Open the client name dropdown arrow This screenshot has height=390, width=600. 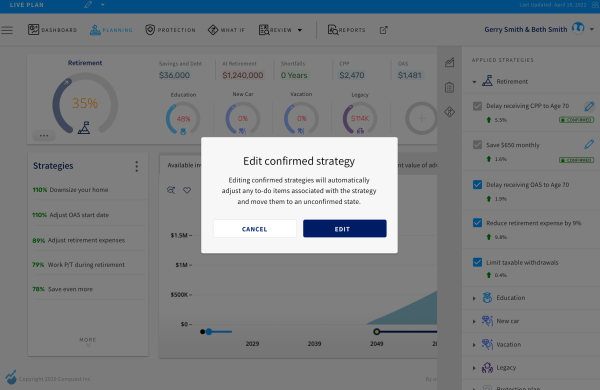coord(592,29)
